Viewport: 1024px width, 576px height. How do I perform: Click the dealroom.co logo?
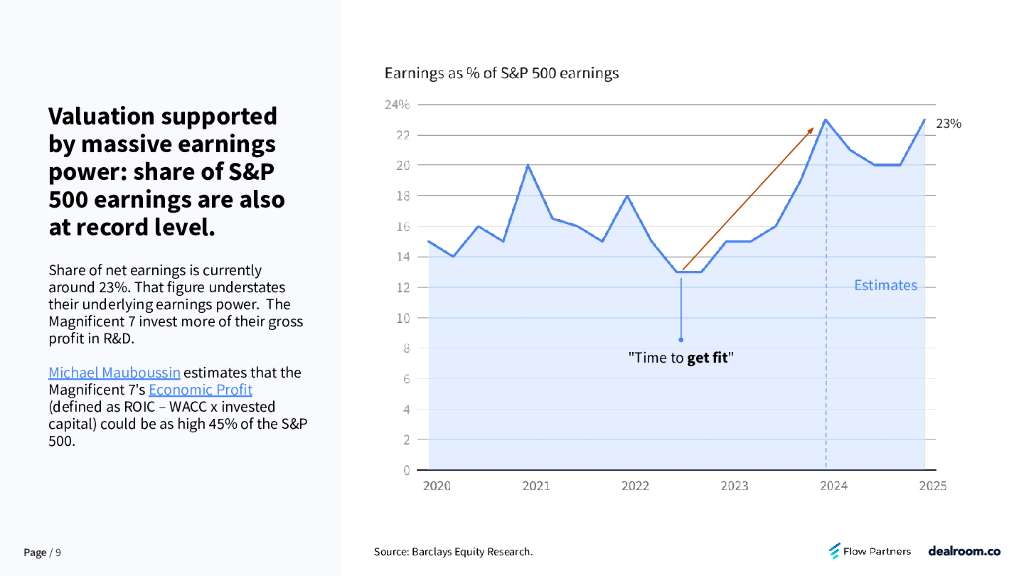(x=964, y=551)
